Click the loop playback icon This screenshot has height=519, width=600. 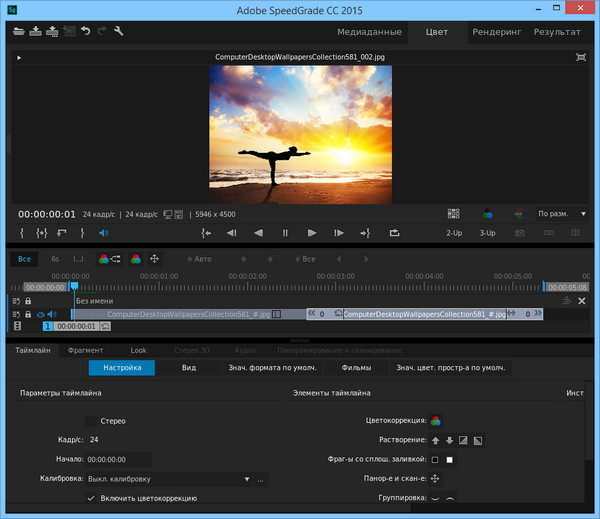click(394, 233)
